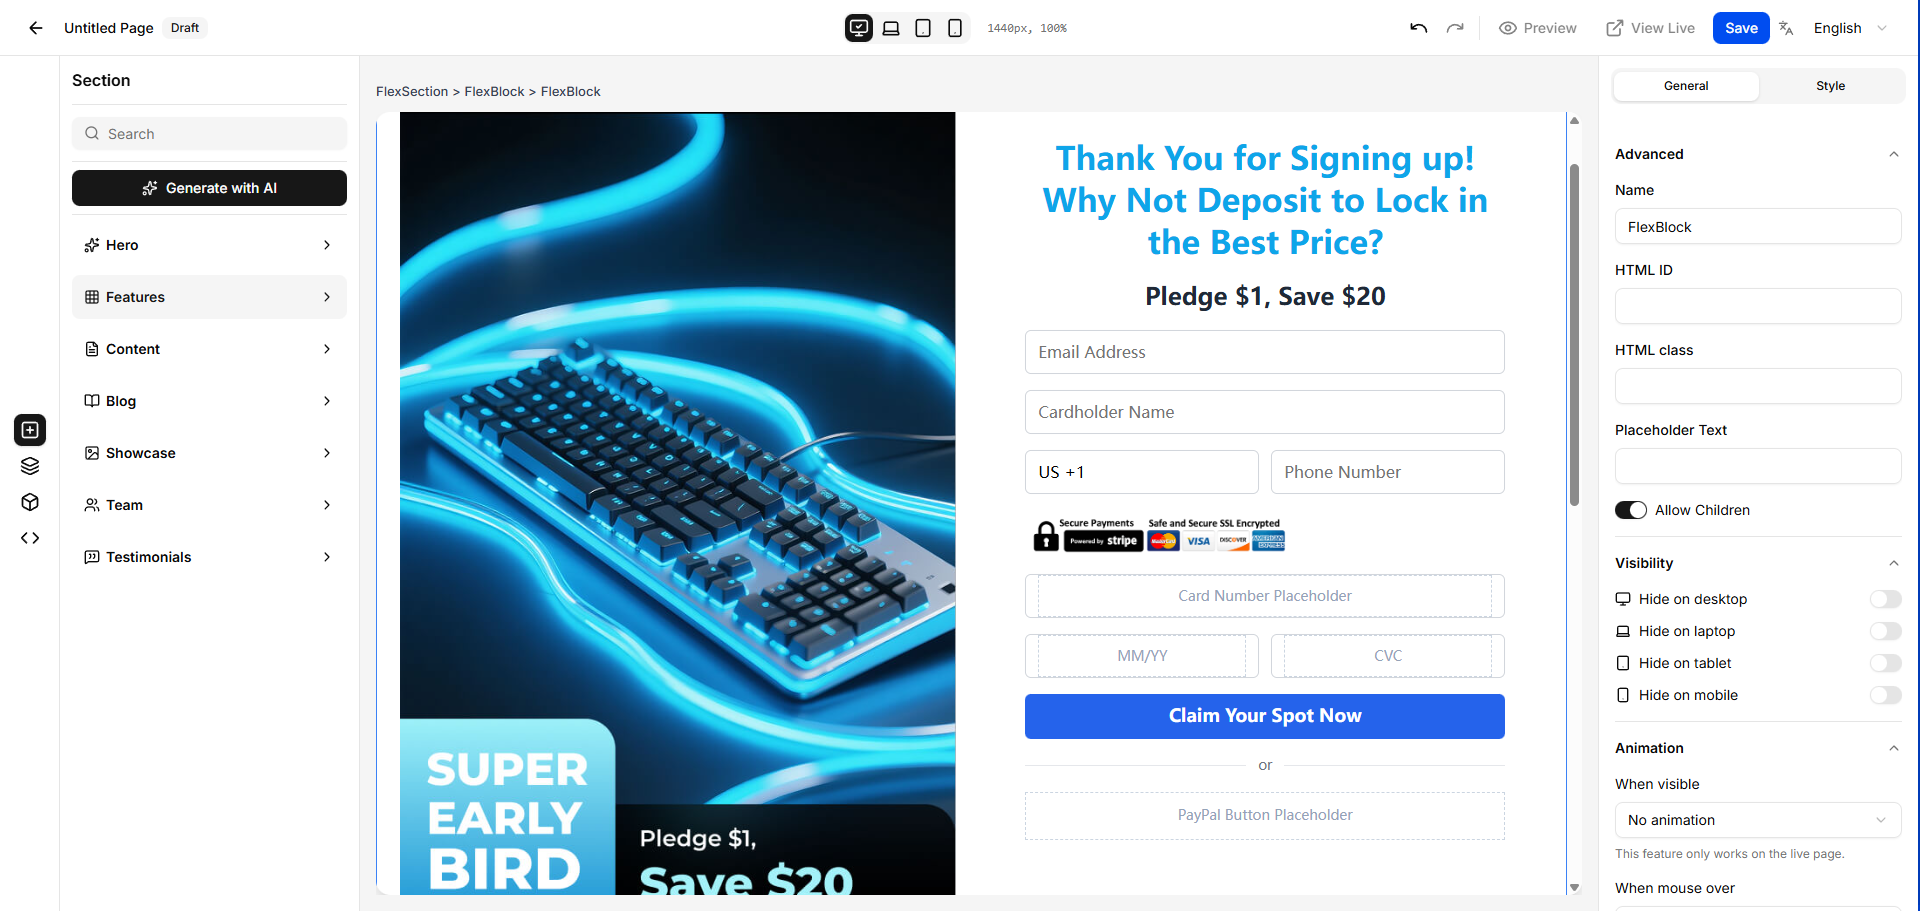Select the General tab
Viewport: 1920px width, 911px height.
point(1686,86)
